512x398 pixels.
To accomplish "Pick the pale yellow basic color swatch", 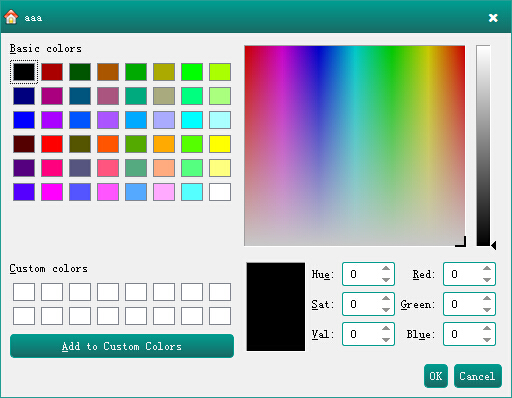I will pyautogui.click(x=220, y=168).
